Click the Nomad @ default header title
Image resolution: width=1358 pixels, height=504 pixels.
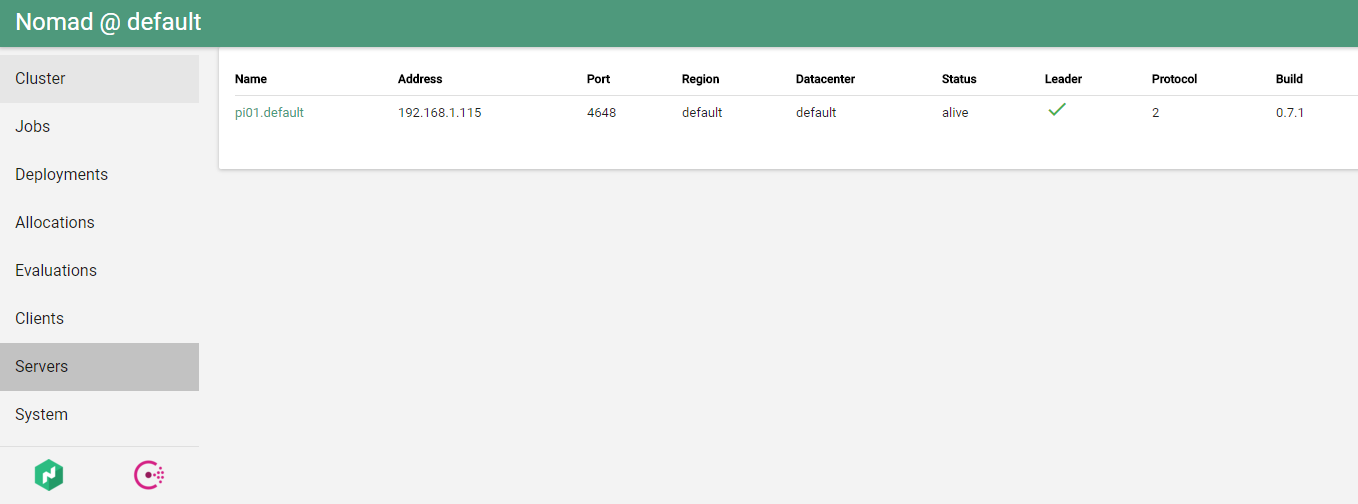click(108, 22)
